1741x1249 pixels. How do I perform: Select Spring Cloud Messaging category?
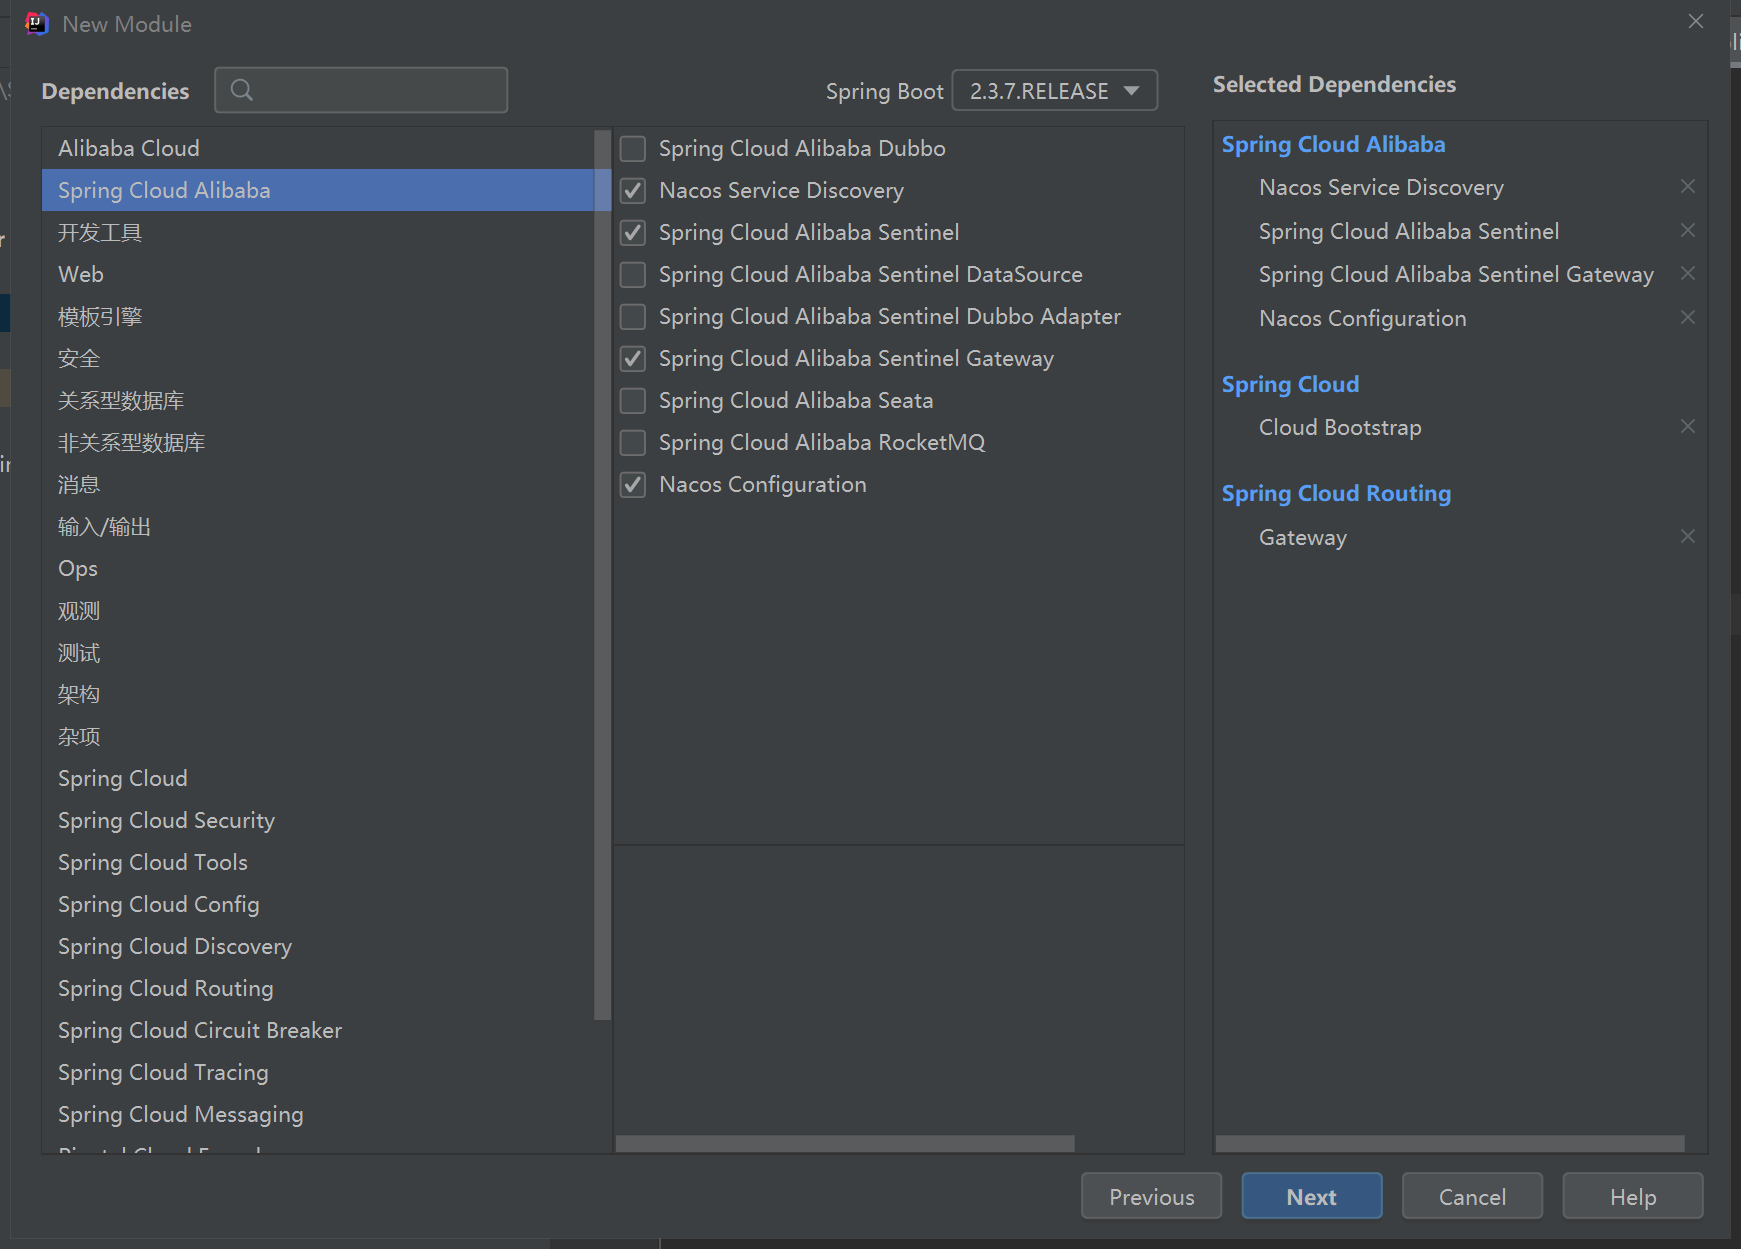pyautogui.click(x=318, y=1114)
